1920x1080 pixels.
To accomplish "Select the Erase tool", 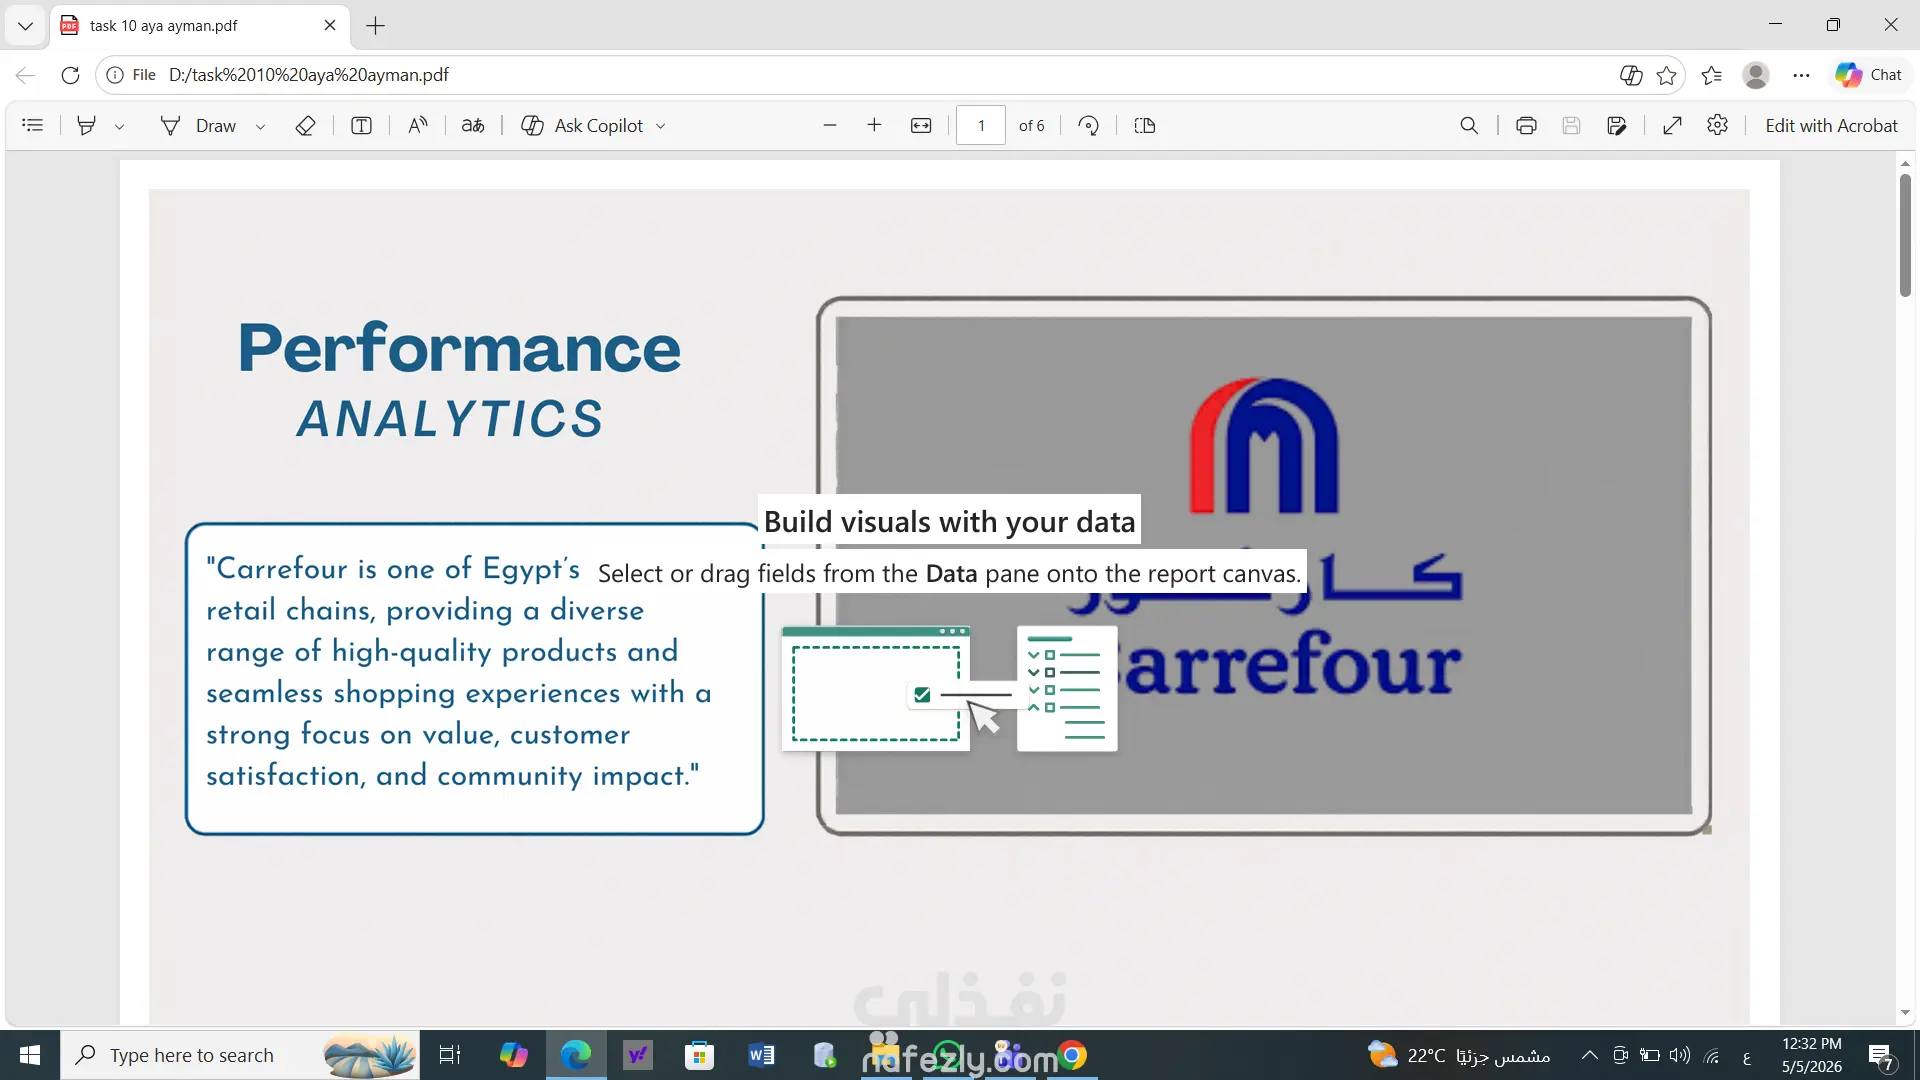I will (306, 126).
